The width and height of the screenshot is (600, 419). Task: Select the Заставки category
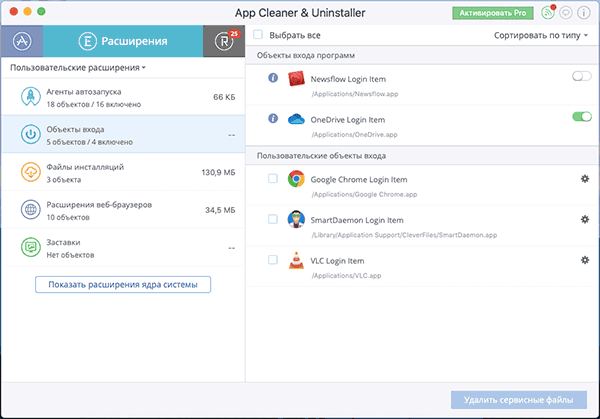click(x=123, y=247)
